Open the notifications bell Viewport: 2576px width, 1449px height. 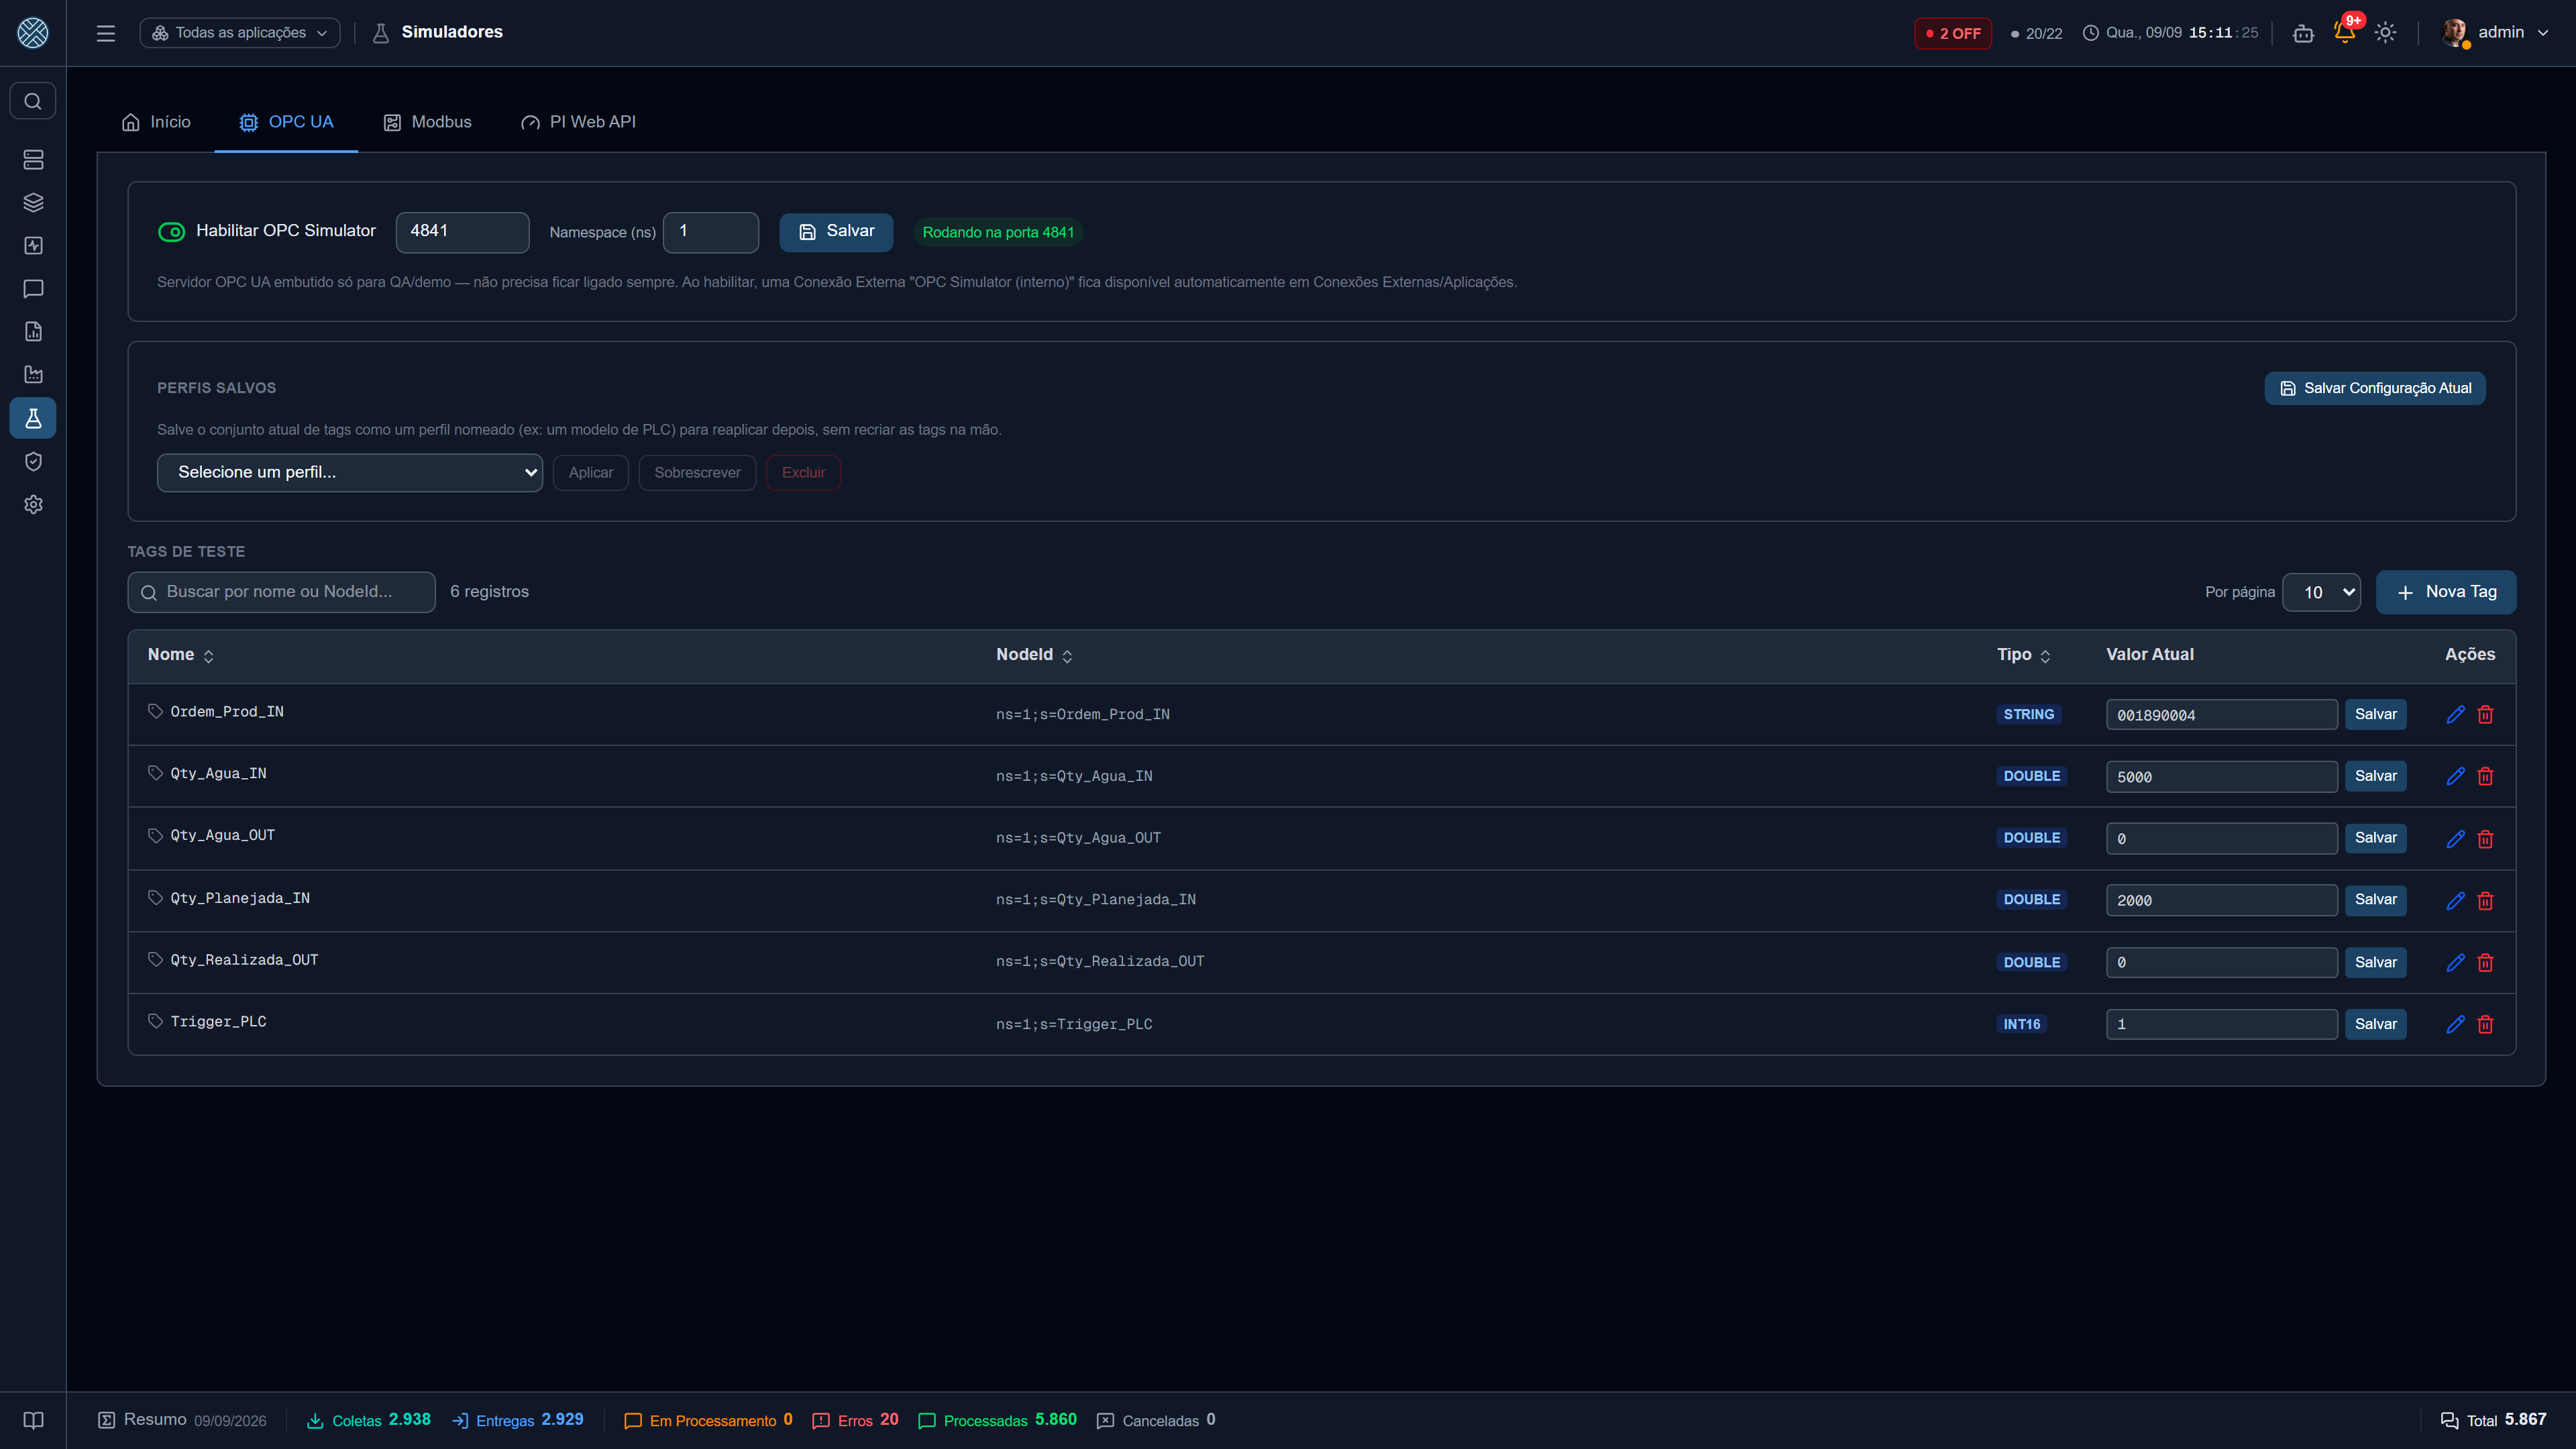pyautogui.click(x=2344, y=33)
